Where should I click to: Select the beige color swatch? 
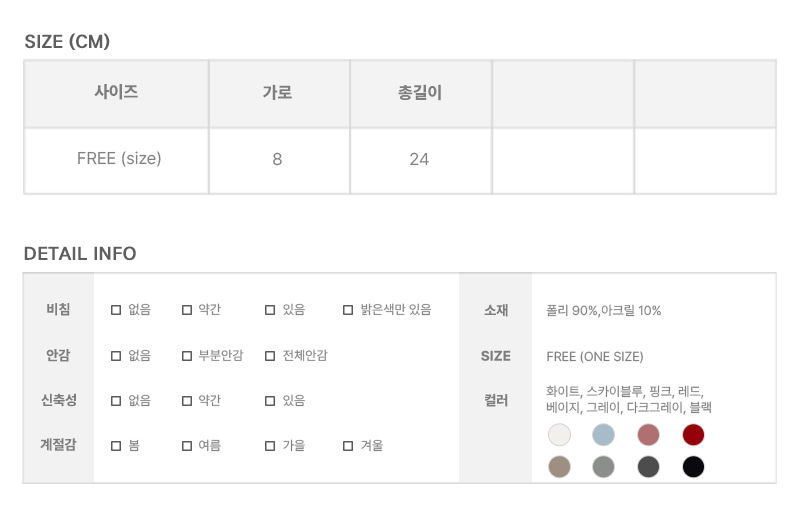point(559,466)
